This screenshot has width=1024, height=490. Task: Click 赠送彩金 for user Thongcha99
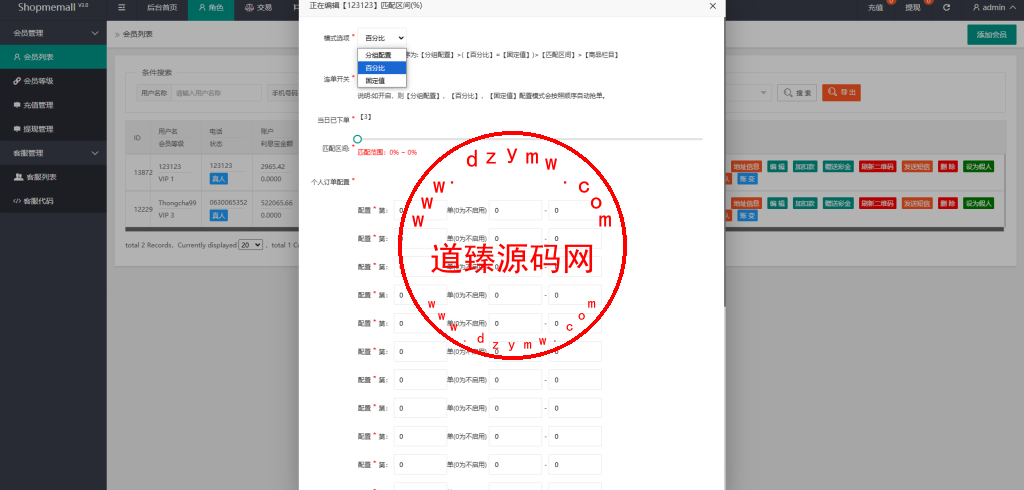[x=839, y=203]
